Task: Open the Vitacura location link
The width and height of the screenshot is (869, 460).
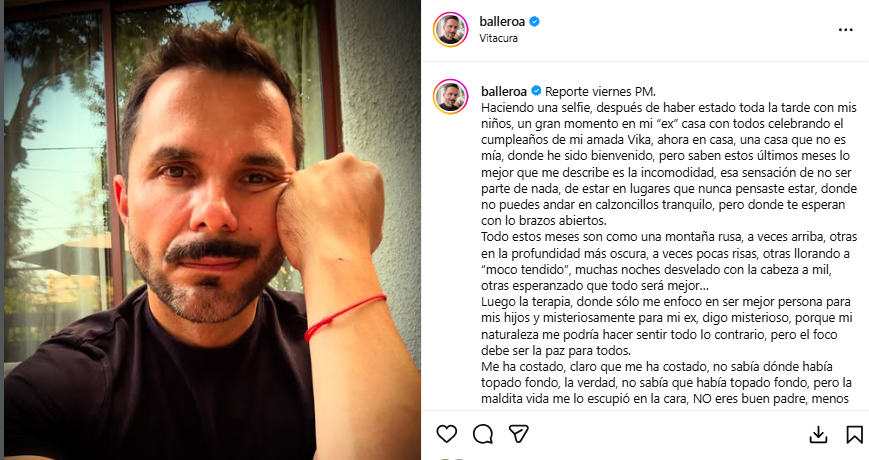Action: coord(498,38)
